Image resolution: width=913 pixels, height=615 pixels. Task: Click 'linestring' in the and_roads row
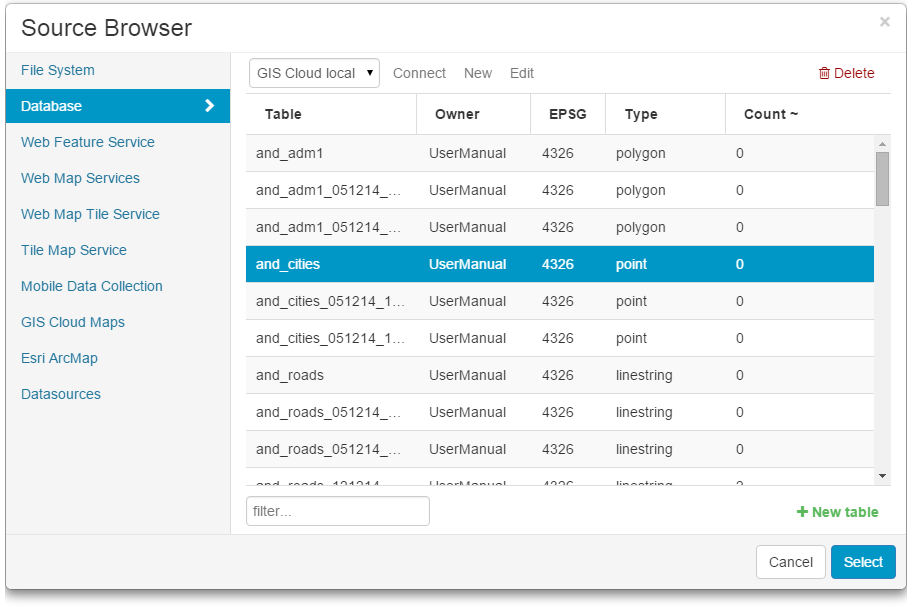644,376
